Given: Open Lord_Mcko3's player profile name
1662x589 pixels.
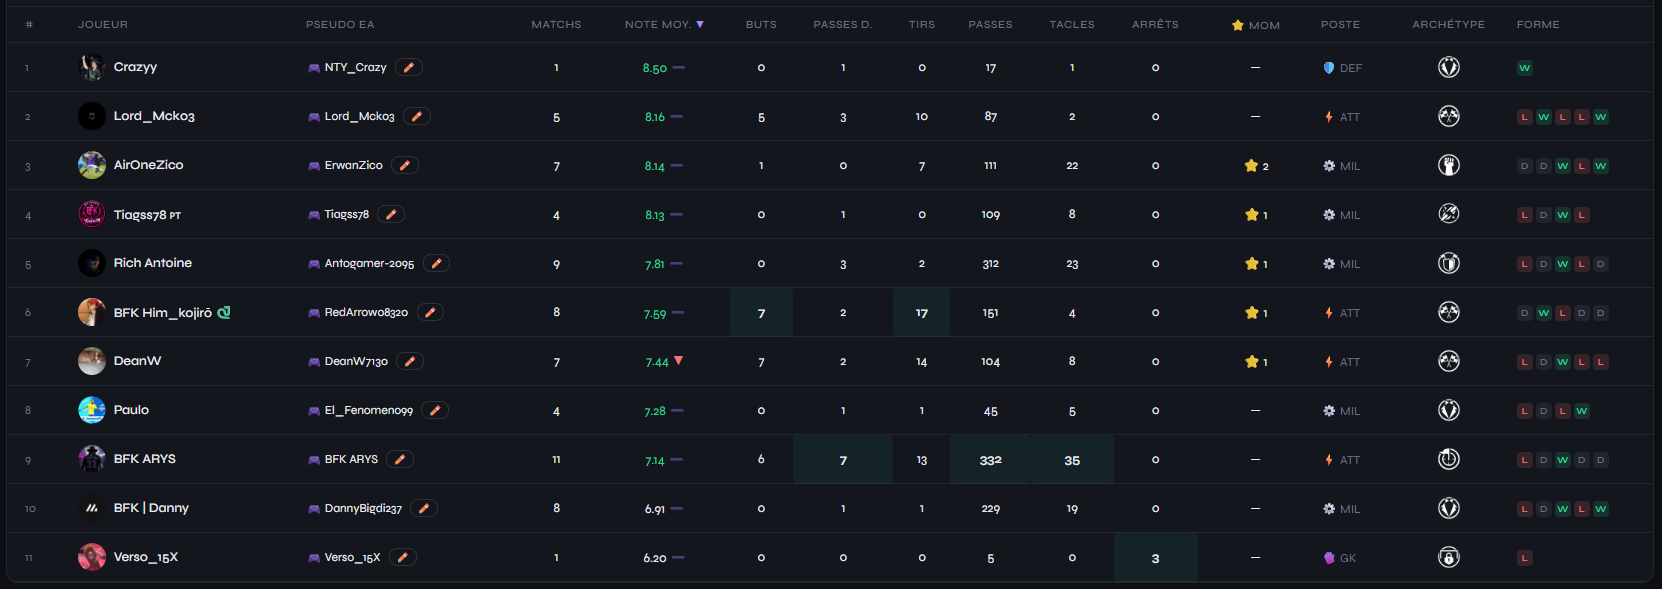Looking at the screenshot, I should pyautogui.click(x=154, y=116).
